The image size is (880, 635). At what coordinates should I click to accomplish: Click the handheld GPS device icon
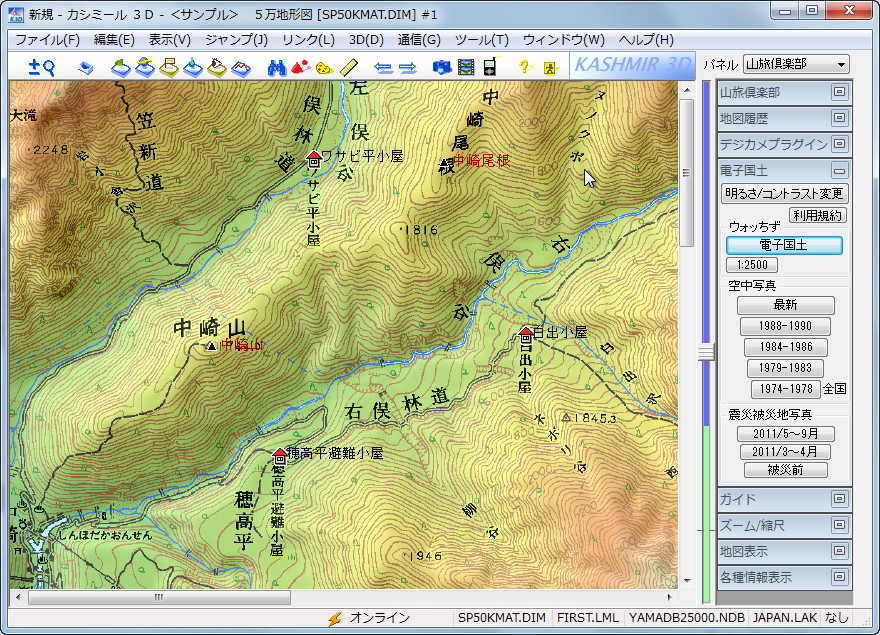tap(490, 66)
